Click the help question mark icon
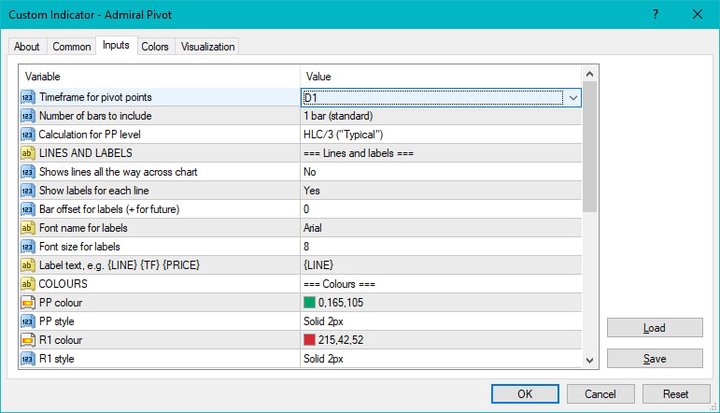Screen dimensions: 720x413 (x=656, y=14)
